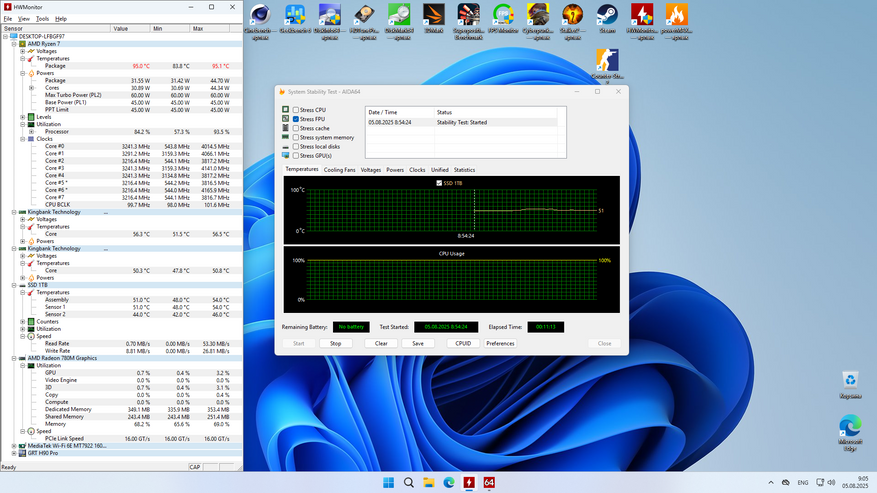This screenshot has width=877, height=493.
Task: Collapse the Clocks section in HWMonitor
Action: click(22, 139)
